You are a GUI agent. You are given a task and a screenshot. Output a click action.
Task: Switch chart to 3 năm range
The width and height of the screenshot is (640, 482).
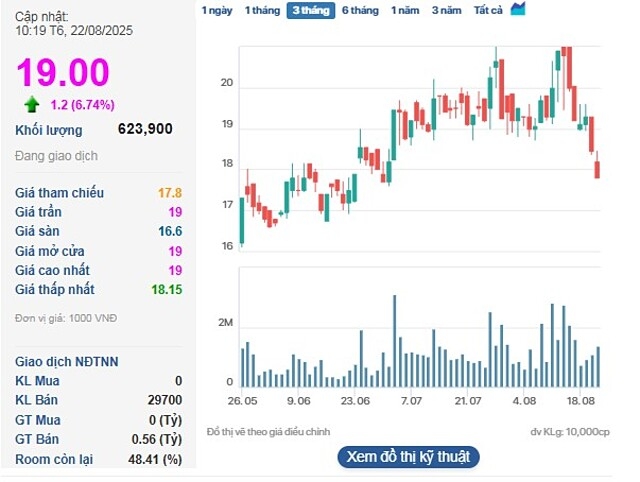[447, 10]
